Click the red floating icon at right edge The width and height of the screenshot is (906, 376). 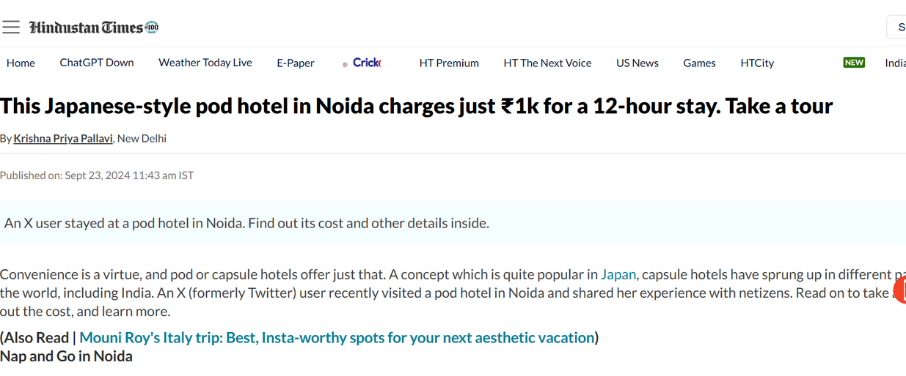[900, 291]
